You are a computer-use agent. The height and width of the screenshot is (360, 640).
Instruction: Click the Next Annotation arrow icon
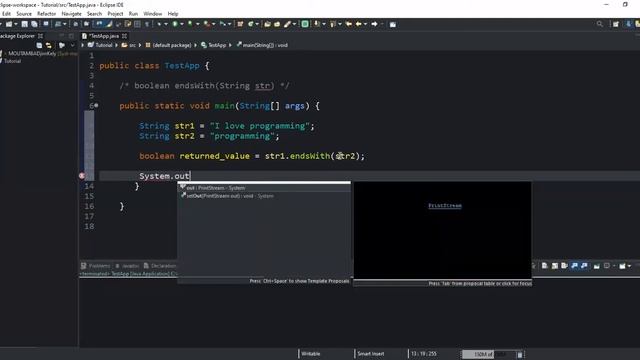tap(316, 24)
